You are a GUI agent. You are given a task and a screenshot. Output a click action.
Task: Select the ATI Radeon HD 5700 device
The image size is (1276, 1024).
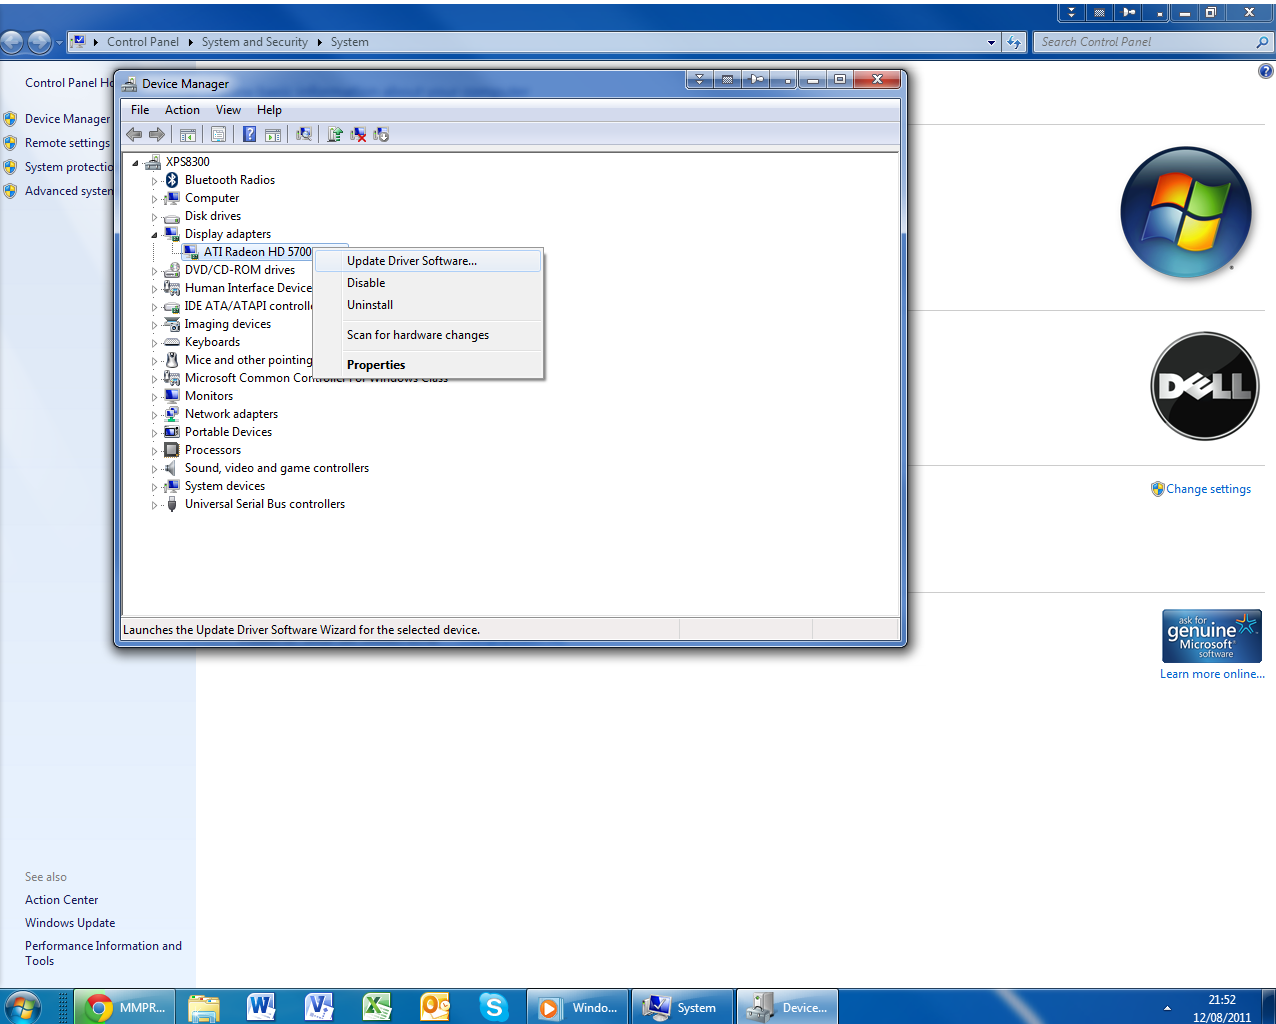(x=258, y=252)
